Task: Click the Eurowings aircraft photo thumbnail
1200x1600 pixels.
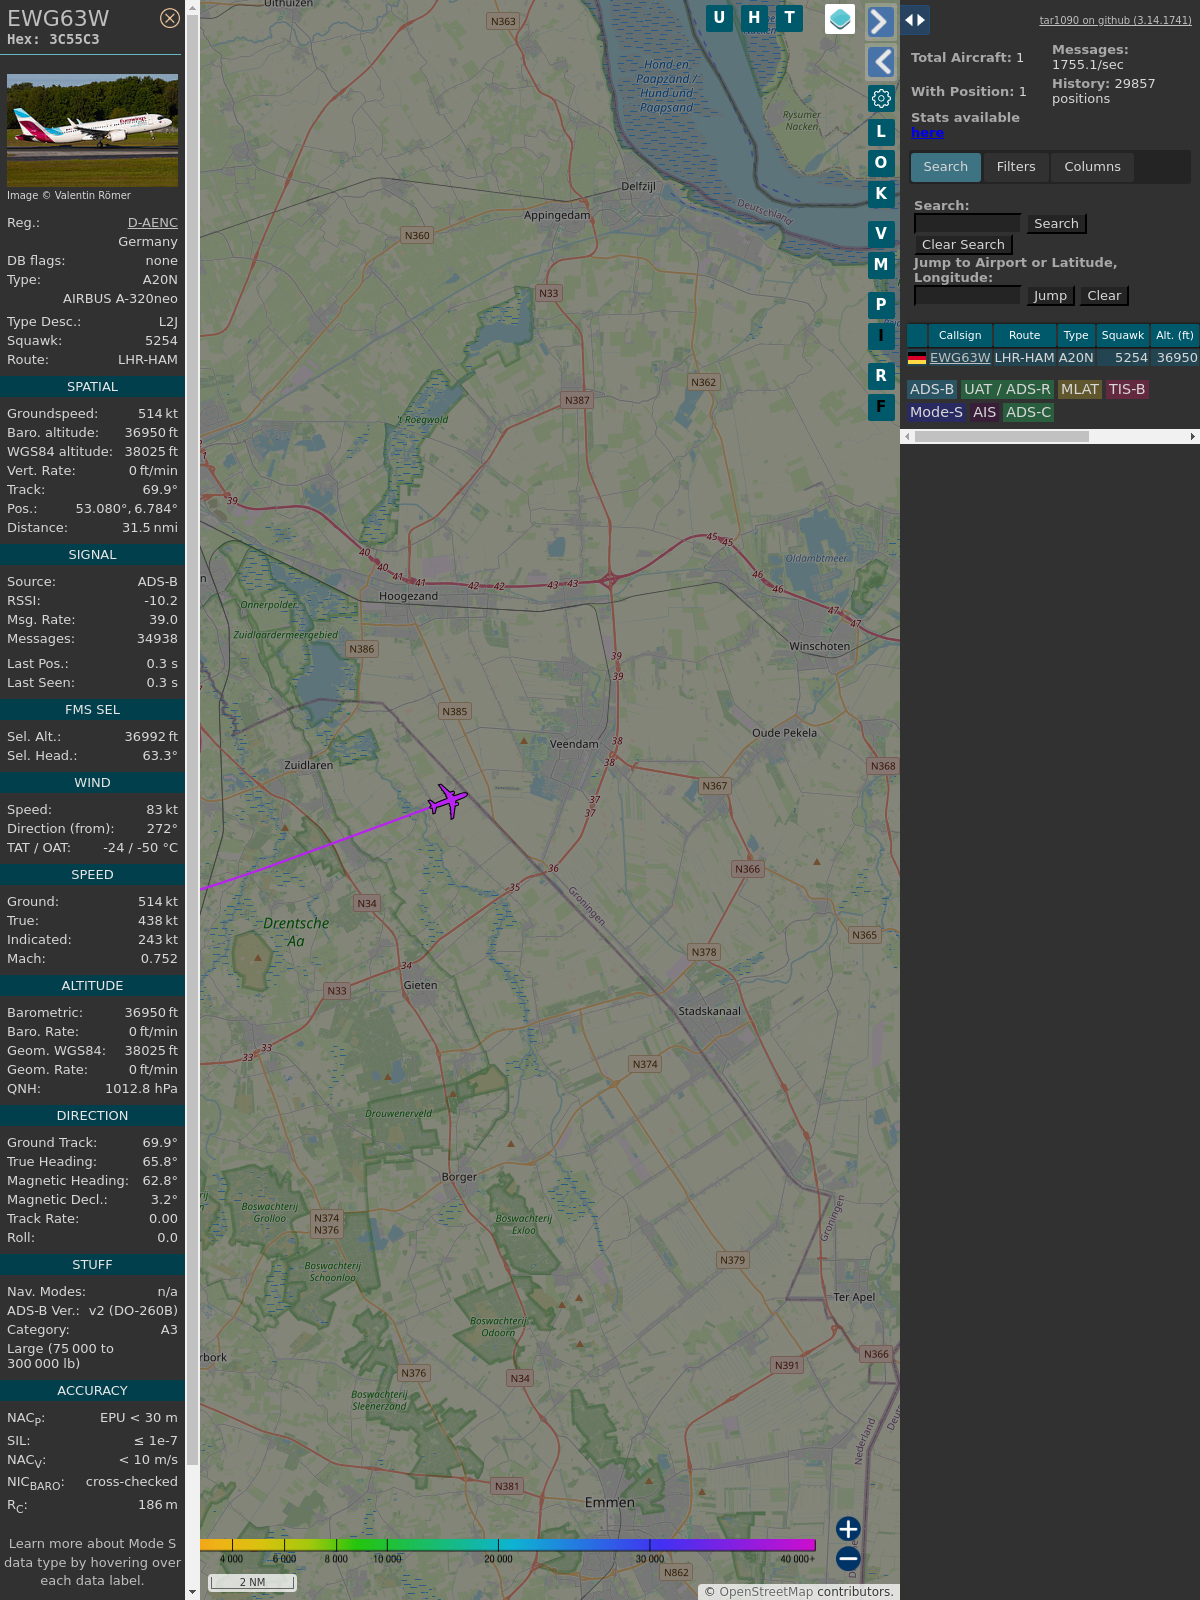Action: (92, 130)
